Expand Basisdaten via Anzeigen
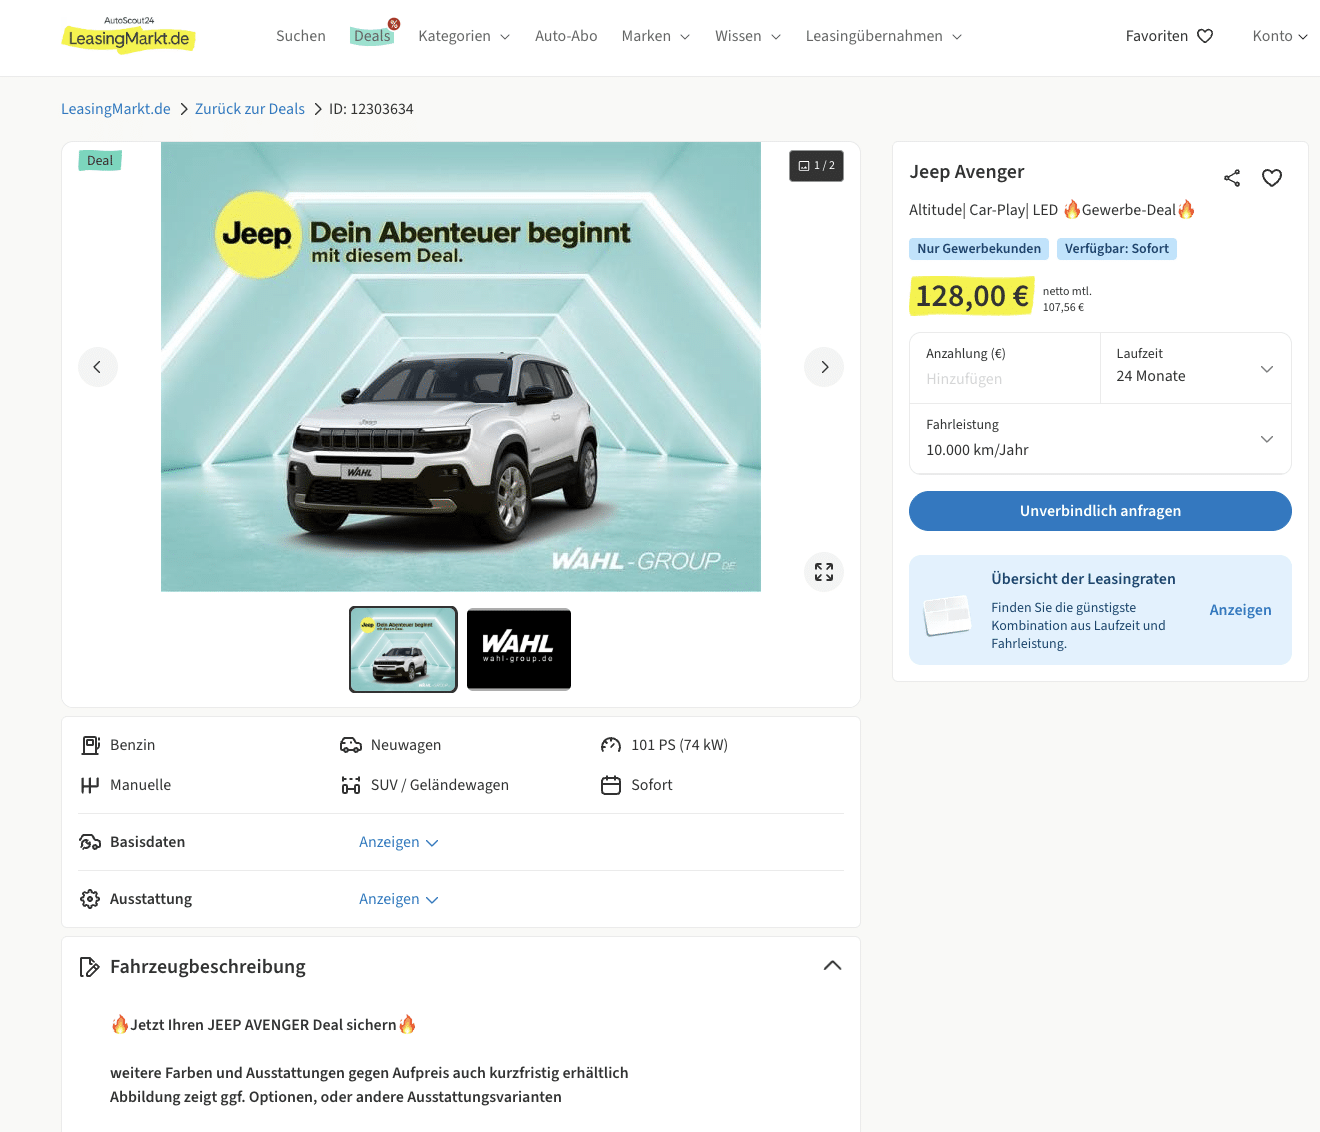1320x1132 pixels. (x=398, y=842)
